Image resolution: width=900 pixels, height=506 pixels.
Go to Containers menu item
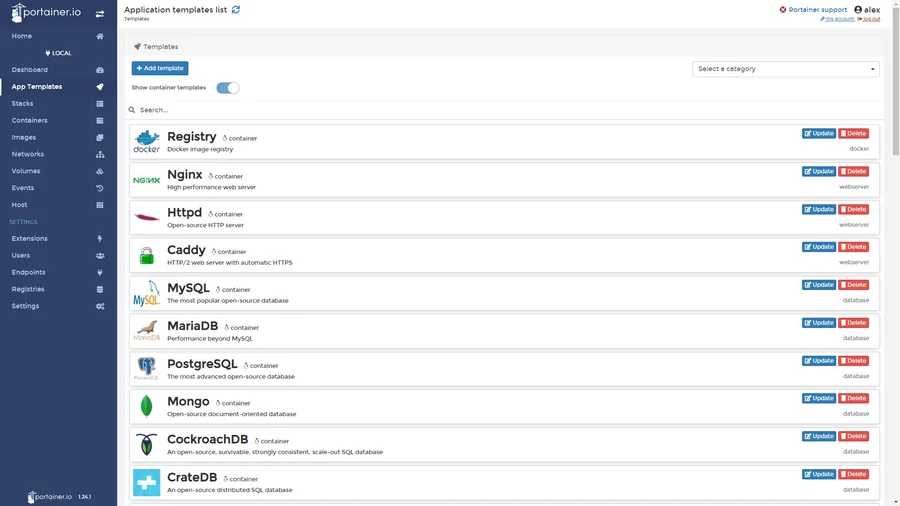(x=29, y=120)
